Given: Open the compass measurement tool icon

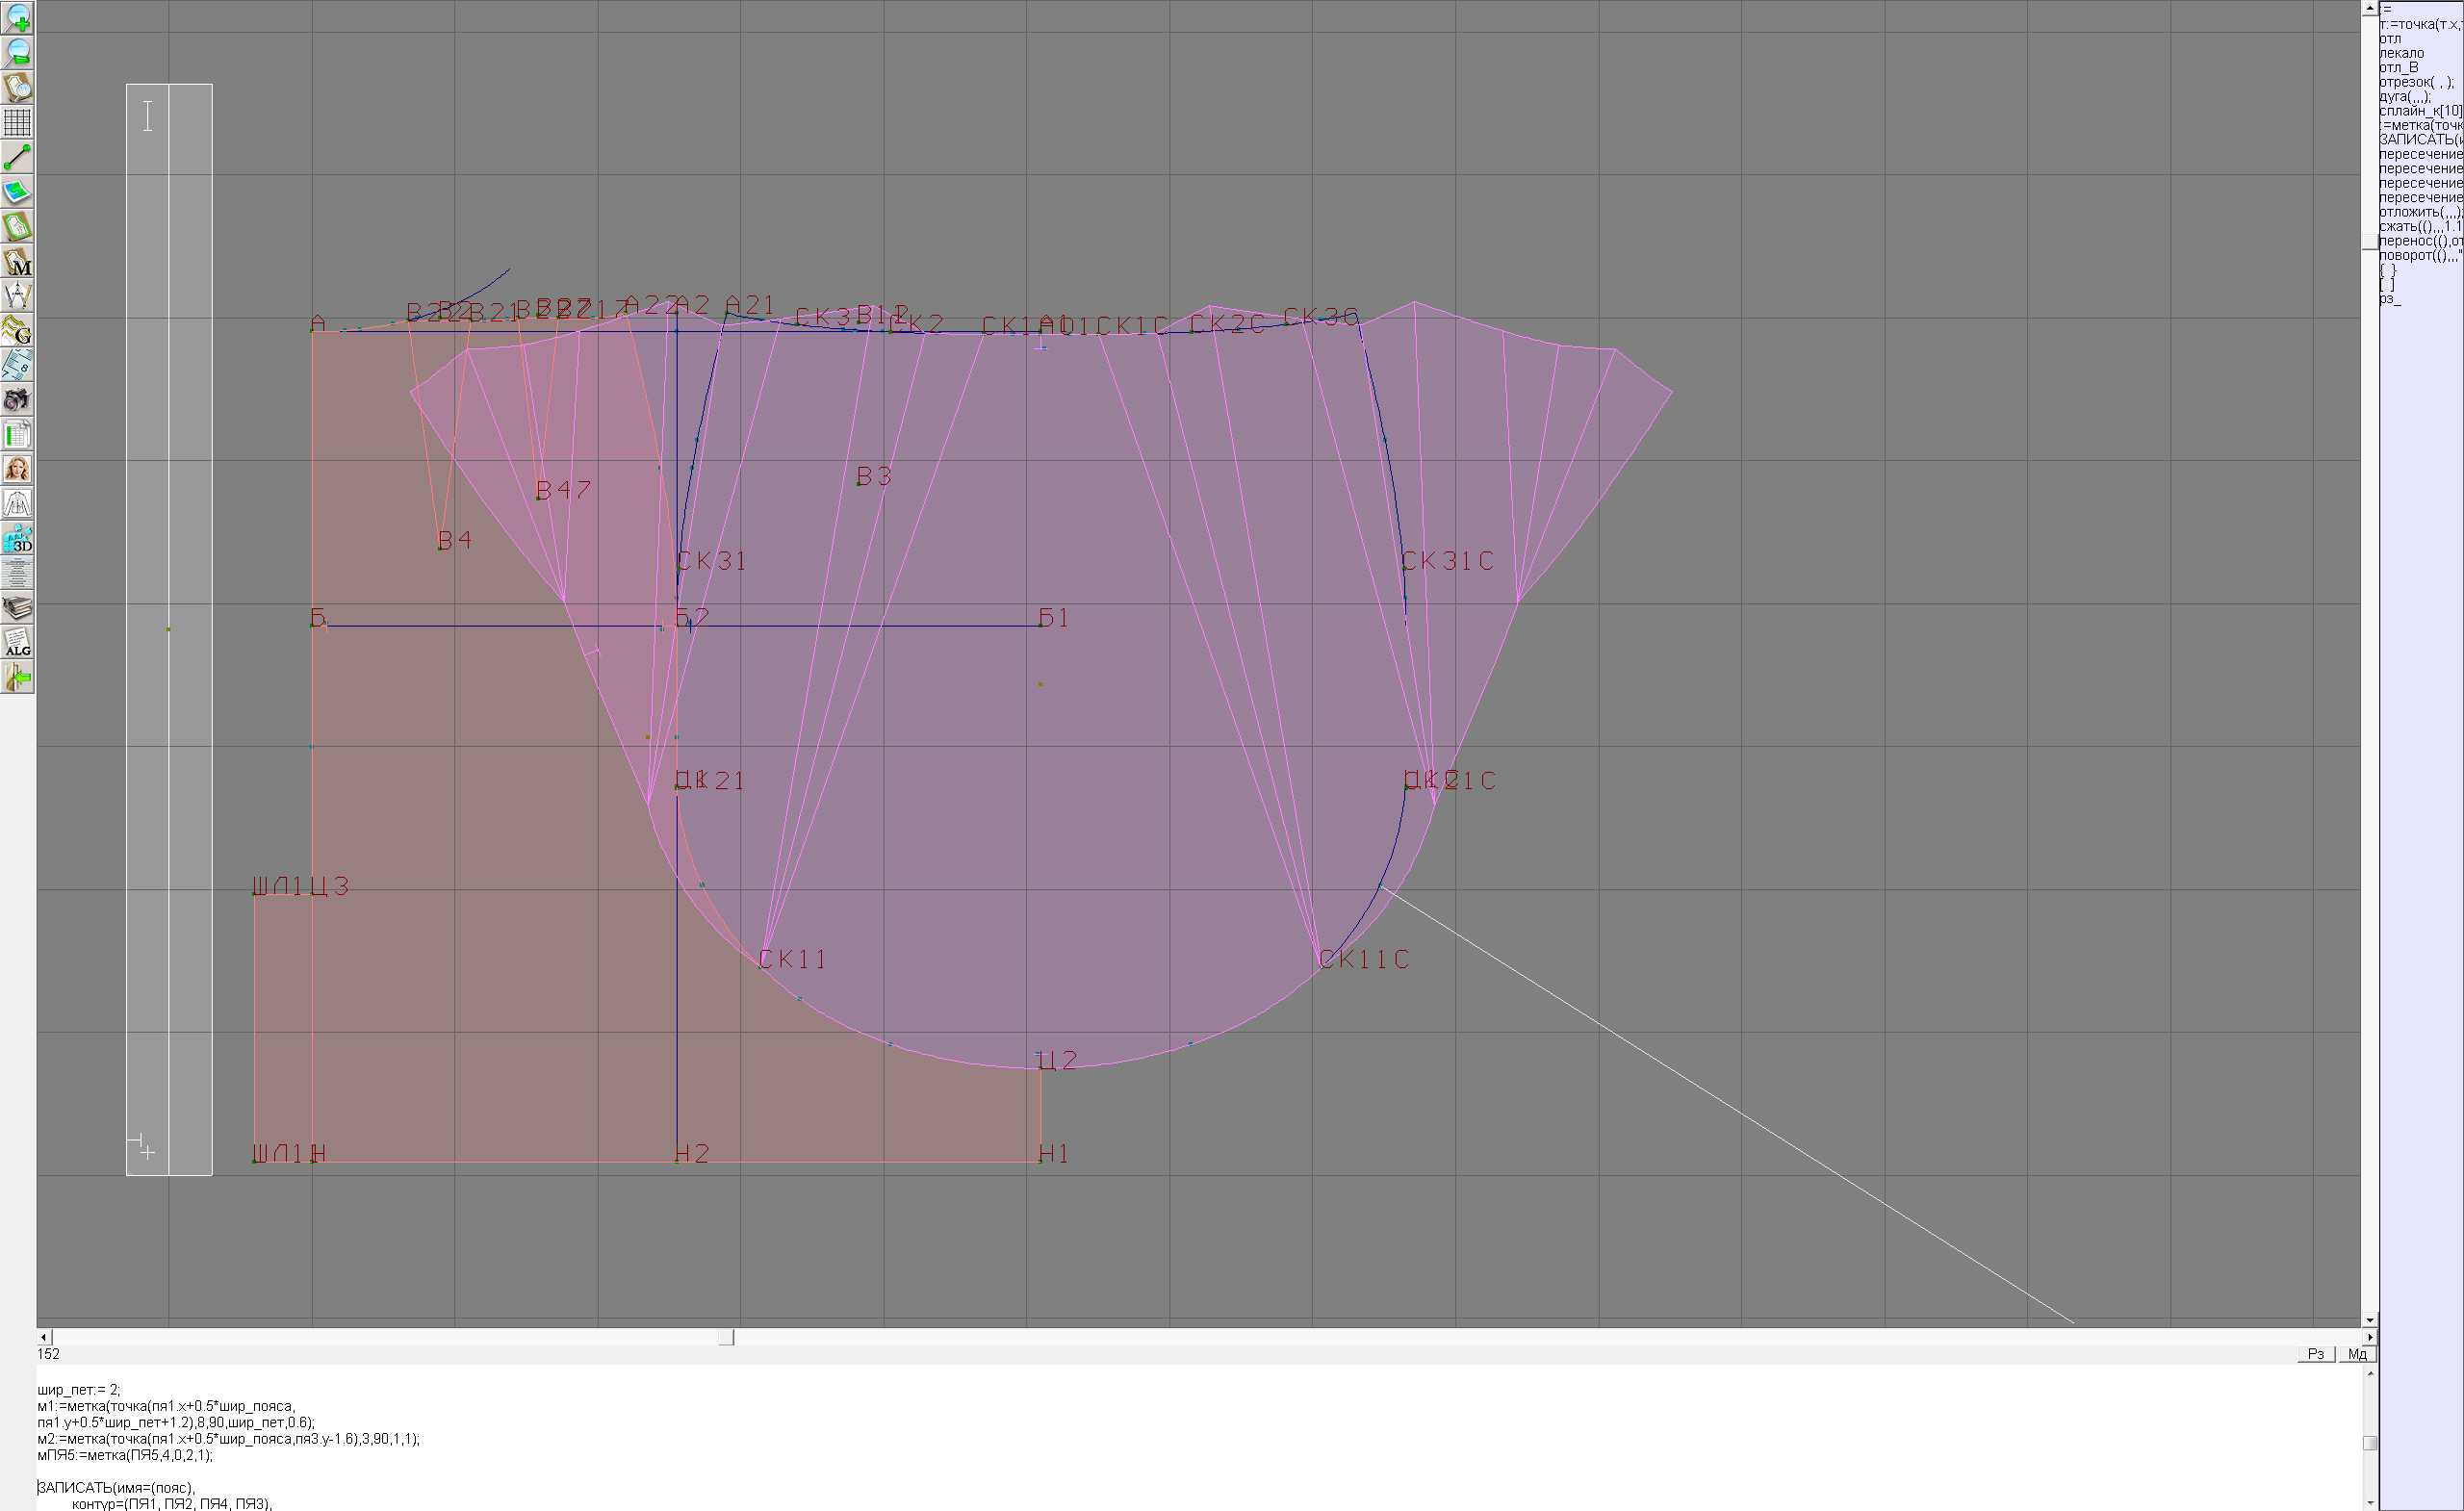Looking at the screenshot, I should [18, 296].
